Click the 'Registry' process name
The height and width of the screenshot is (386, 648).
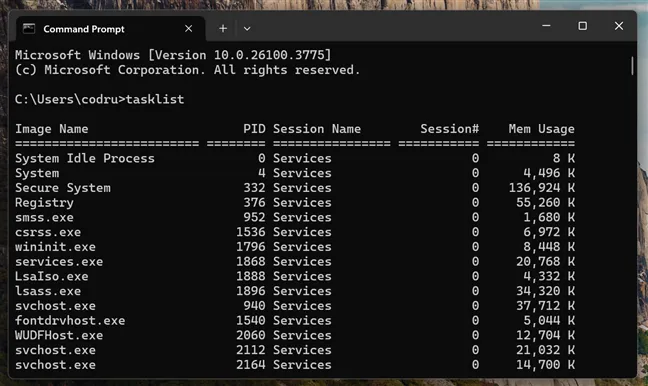click(x=44, y=203)
